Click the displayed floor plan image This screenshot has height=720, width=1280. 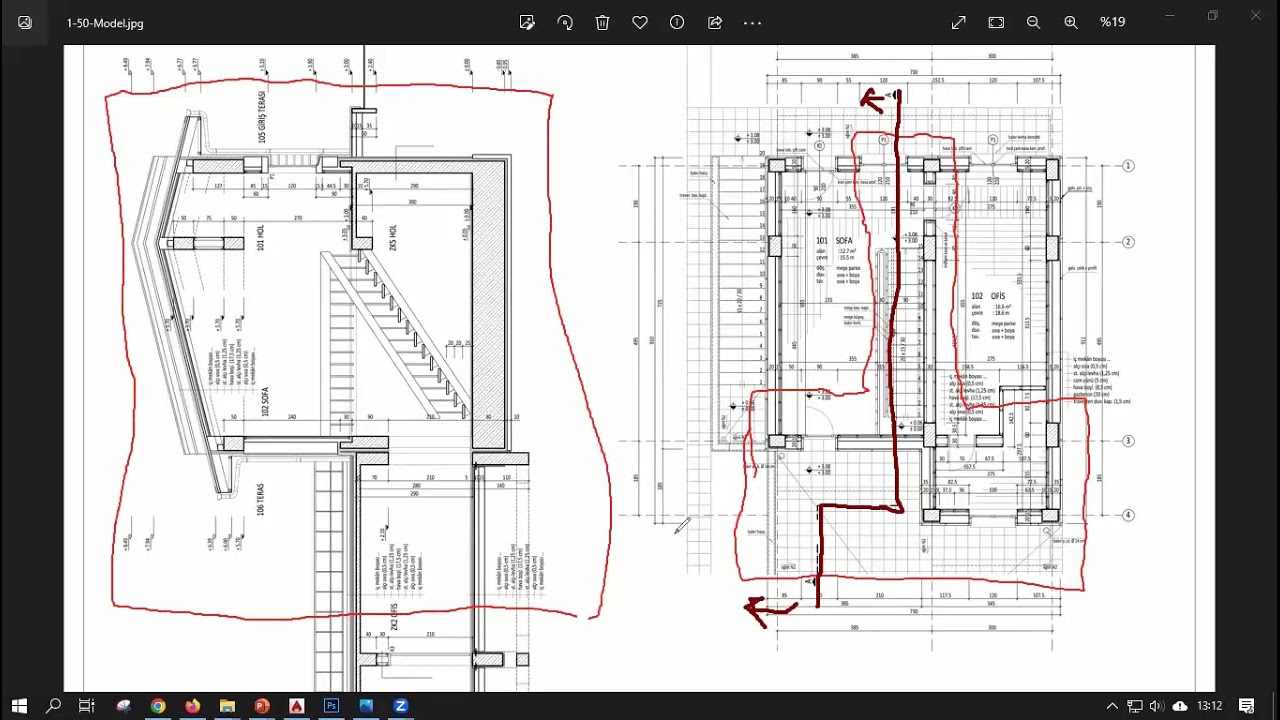pyautogui.click(x=640, y=368)
